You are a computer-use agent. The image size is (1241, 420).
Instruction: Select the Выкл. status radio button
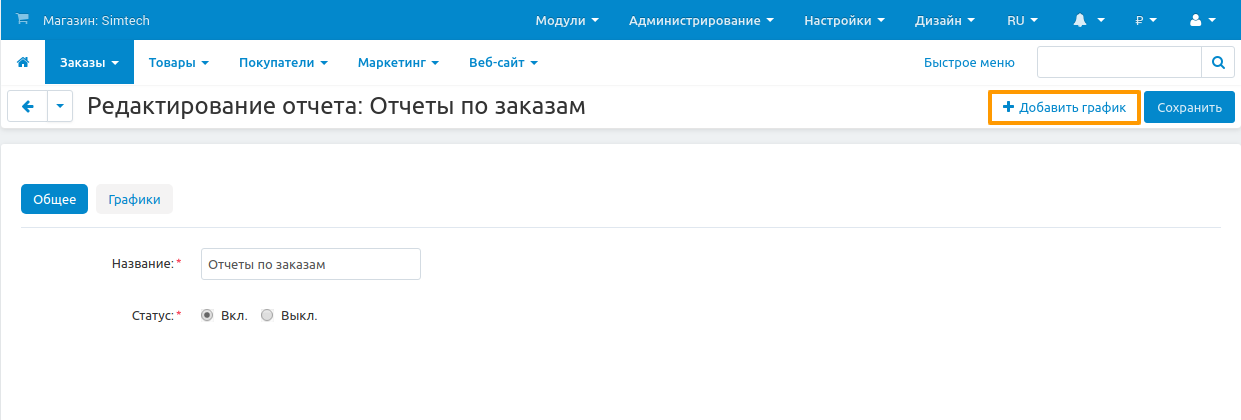[267, 315]
